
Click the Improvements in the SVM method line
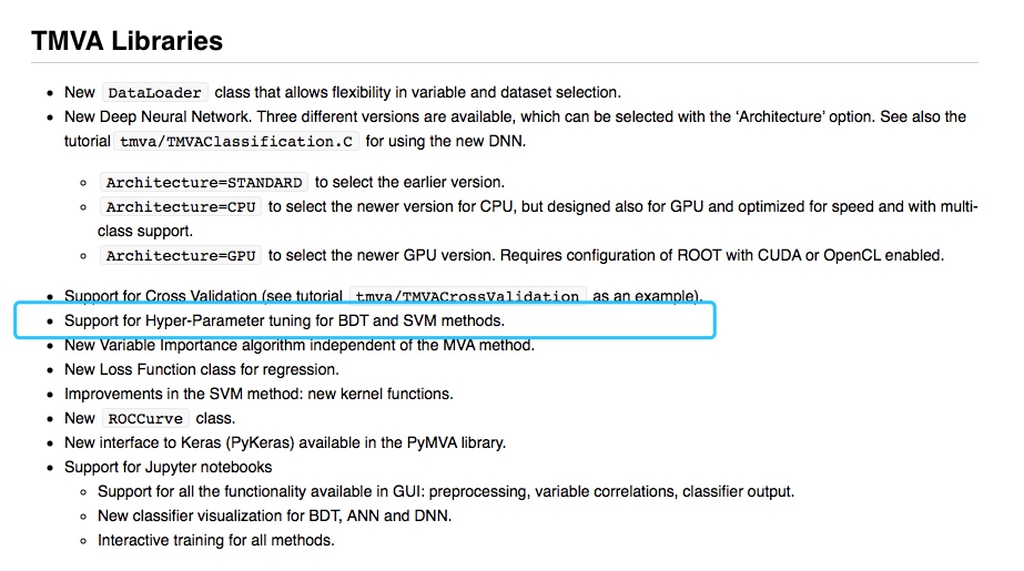pos(259,394)
